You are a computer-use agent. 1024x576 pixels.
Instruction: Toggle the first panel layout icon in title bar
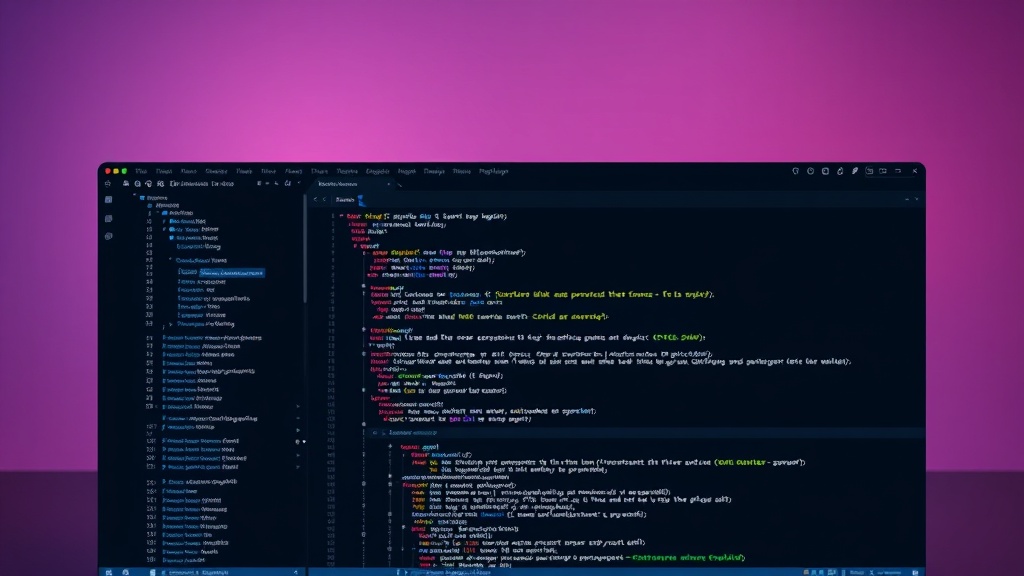pos(869,171)
